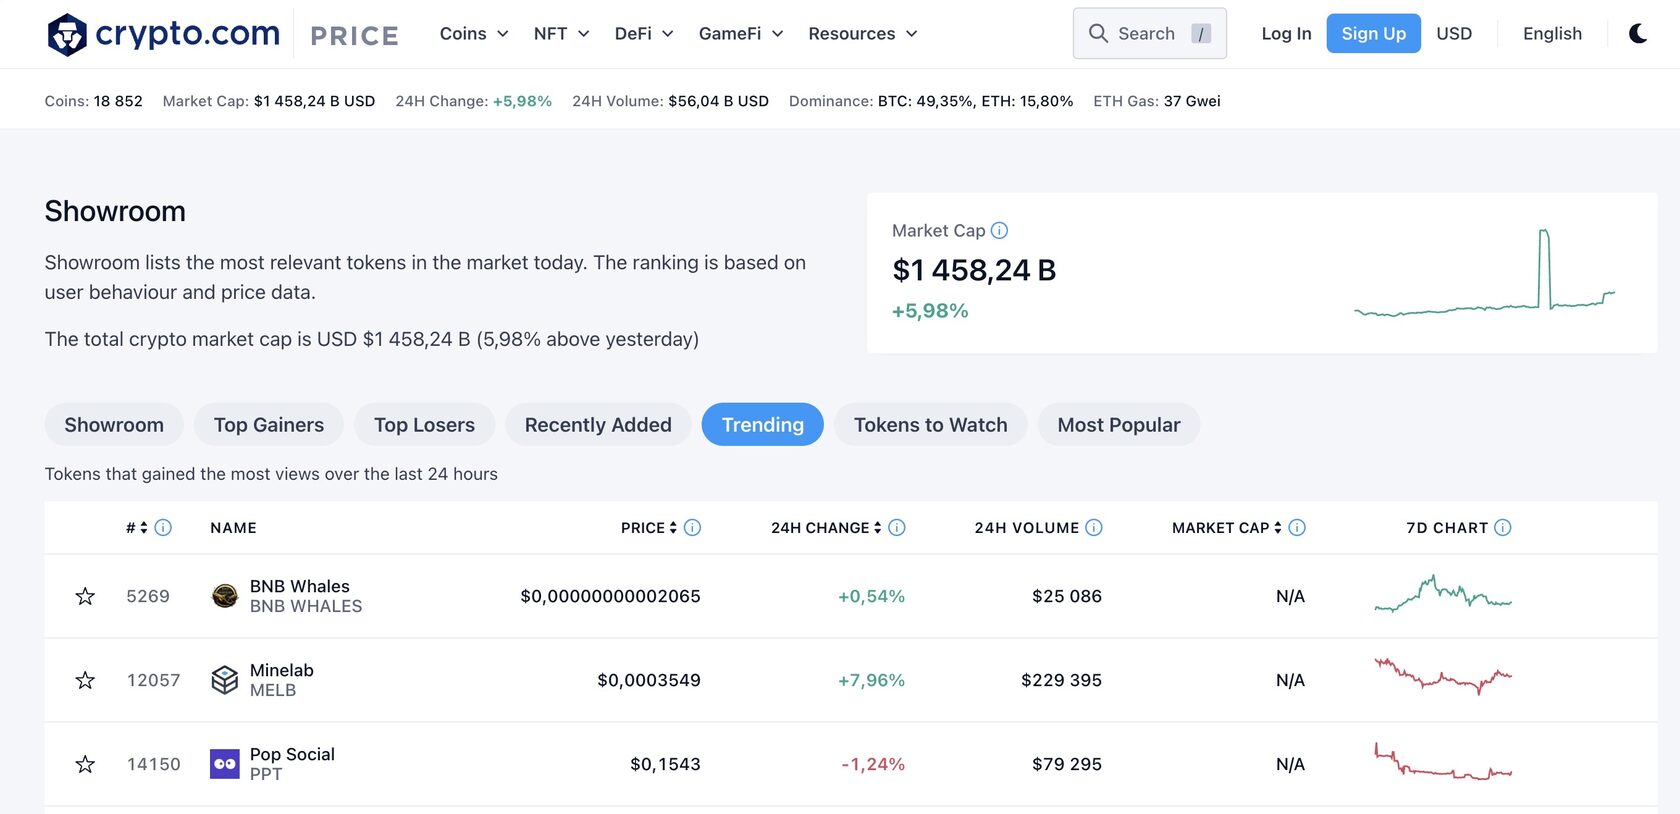Image resolution: width=1680 pixels, height=814 pixels.
Task: Favorite Minelab with star
Action: pyautogui.click(x=85, y=681)
